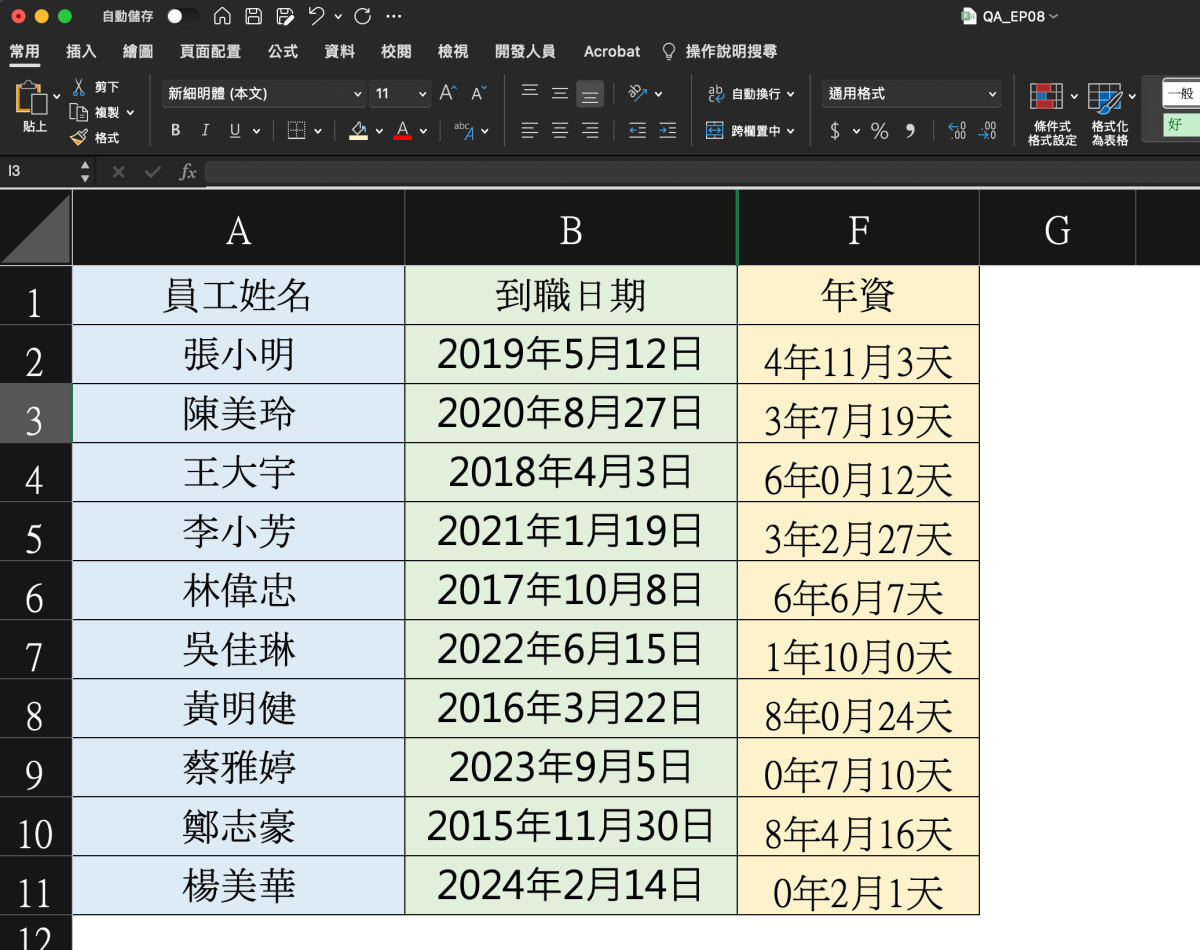The image size is (1200, 950).
Task: Open the more options ellipsis in title bar
Action: (x=394, y=16)
